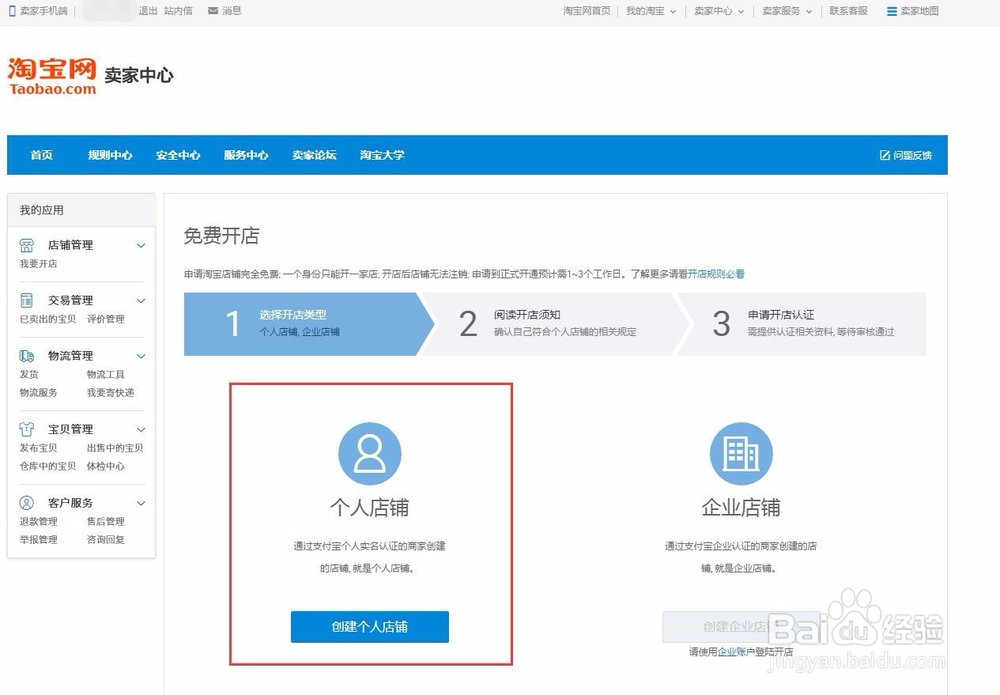Screen dimensions: 1000x695
Task: Open 站内信 in top bar
Action: [x=178, y=11]
